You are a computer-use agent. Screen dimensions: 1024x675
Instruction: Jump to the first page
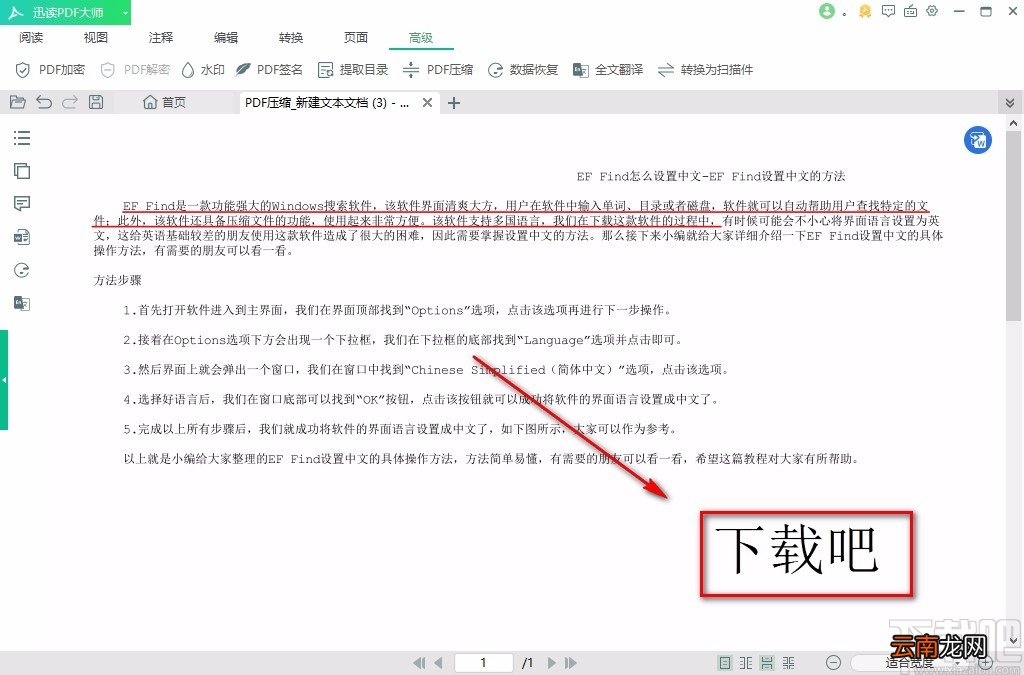pyautogui.click(x=419, y=663)
